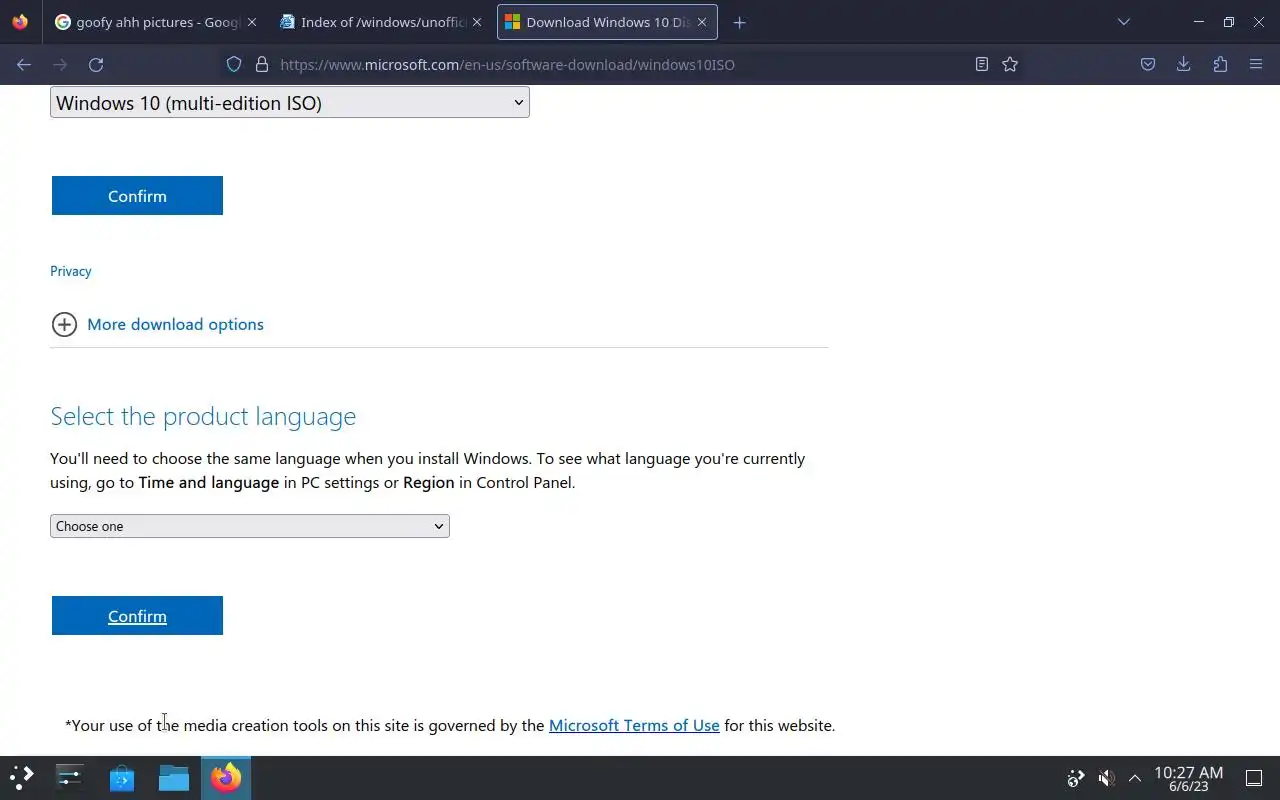Click the Select the product language heading

(203, 416)
